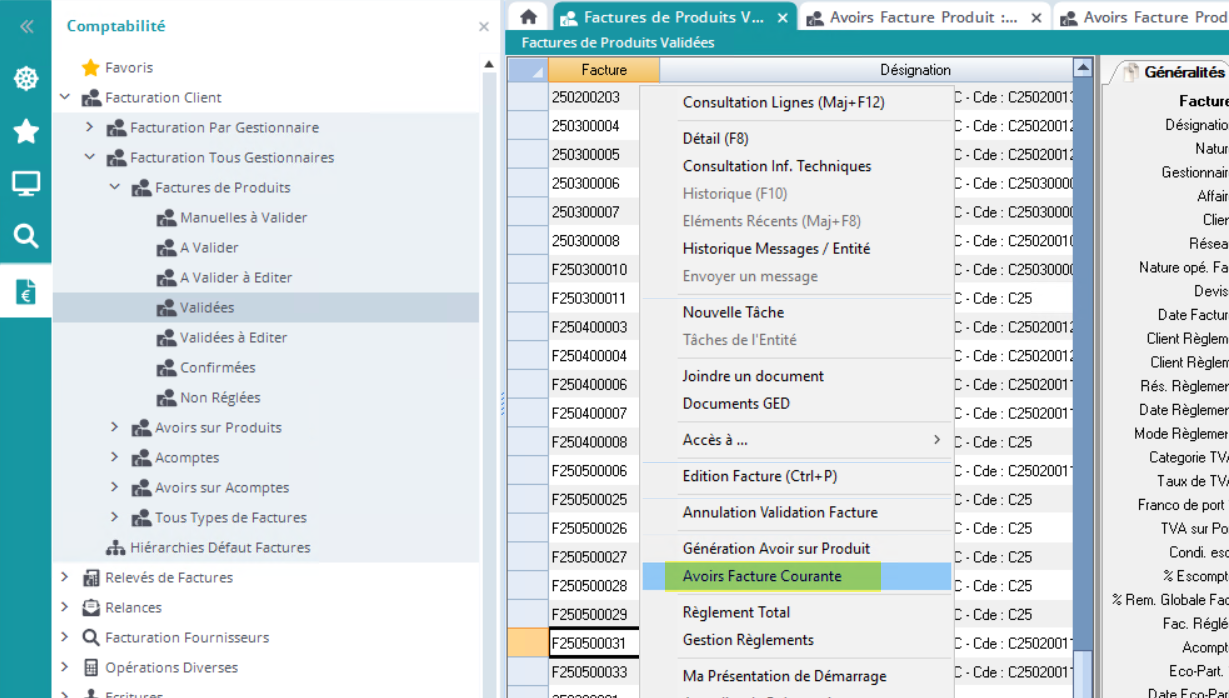Viewport: 1229px width, 698px height.
Task: Expand the Relances node
Action: [65, 607]
